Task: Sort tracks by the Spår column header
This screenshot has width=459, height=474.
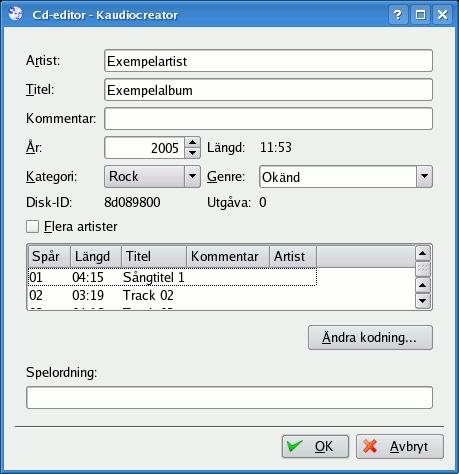Action: [49, 256]
